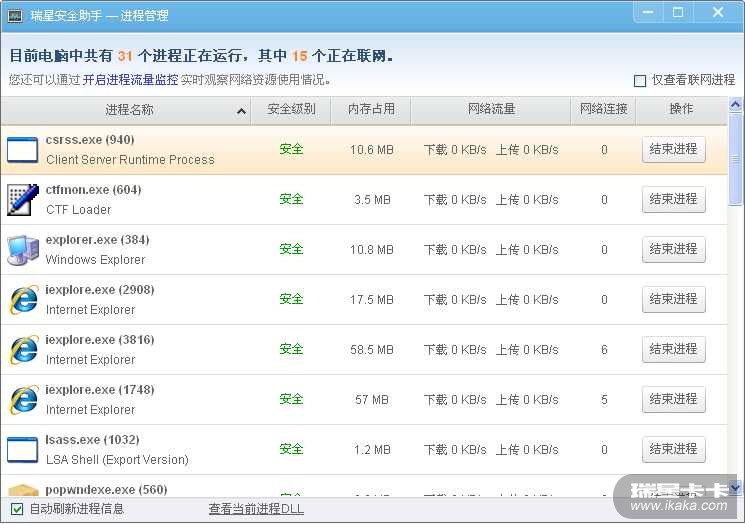Enable the 仅查看联网进程 checkbox
This screenshot has height=525, width=745.
point(640,81)
